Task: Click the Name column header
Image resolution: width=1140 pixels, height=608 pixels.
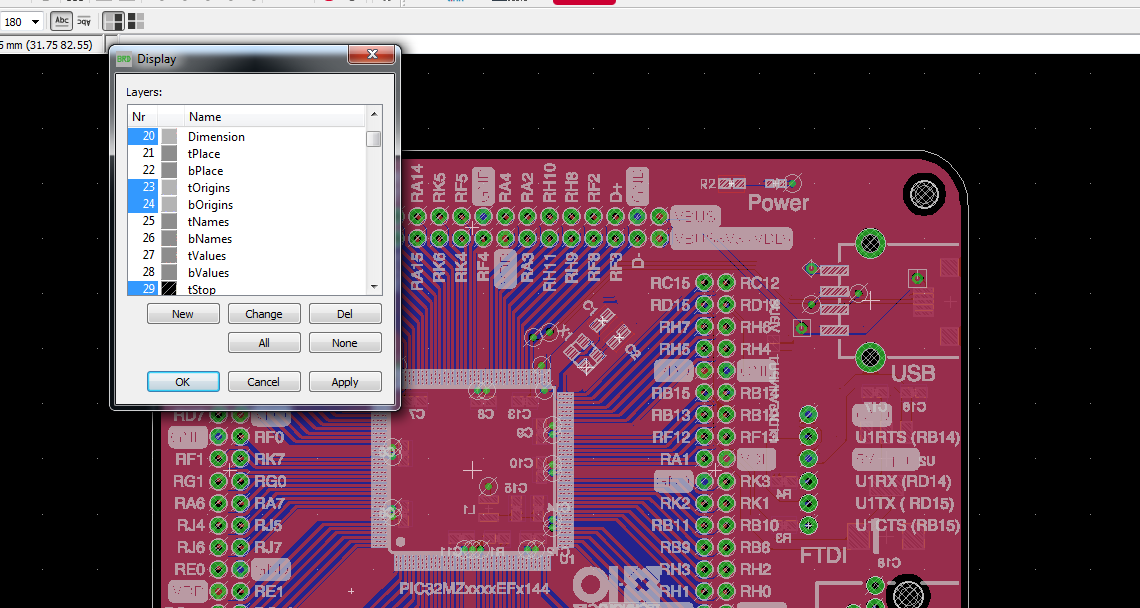Action: point(275,116)
